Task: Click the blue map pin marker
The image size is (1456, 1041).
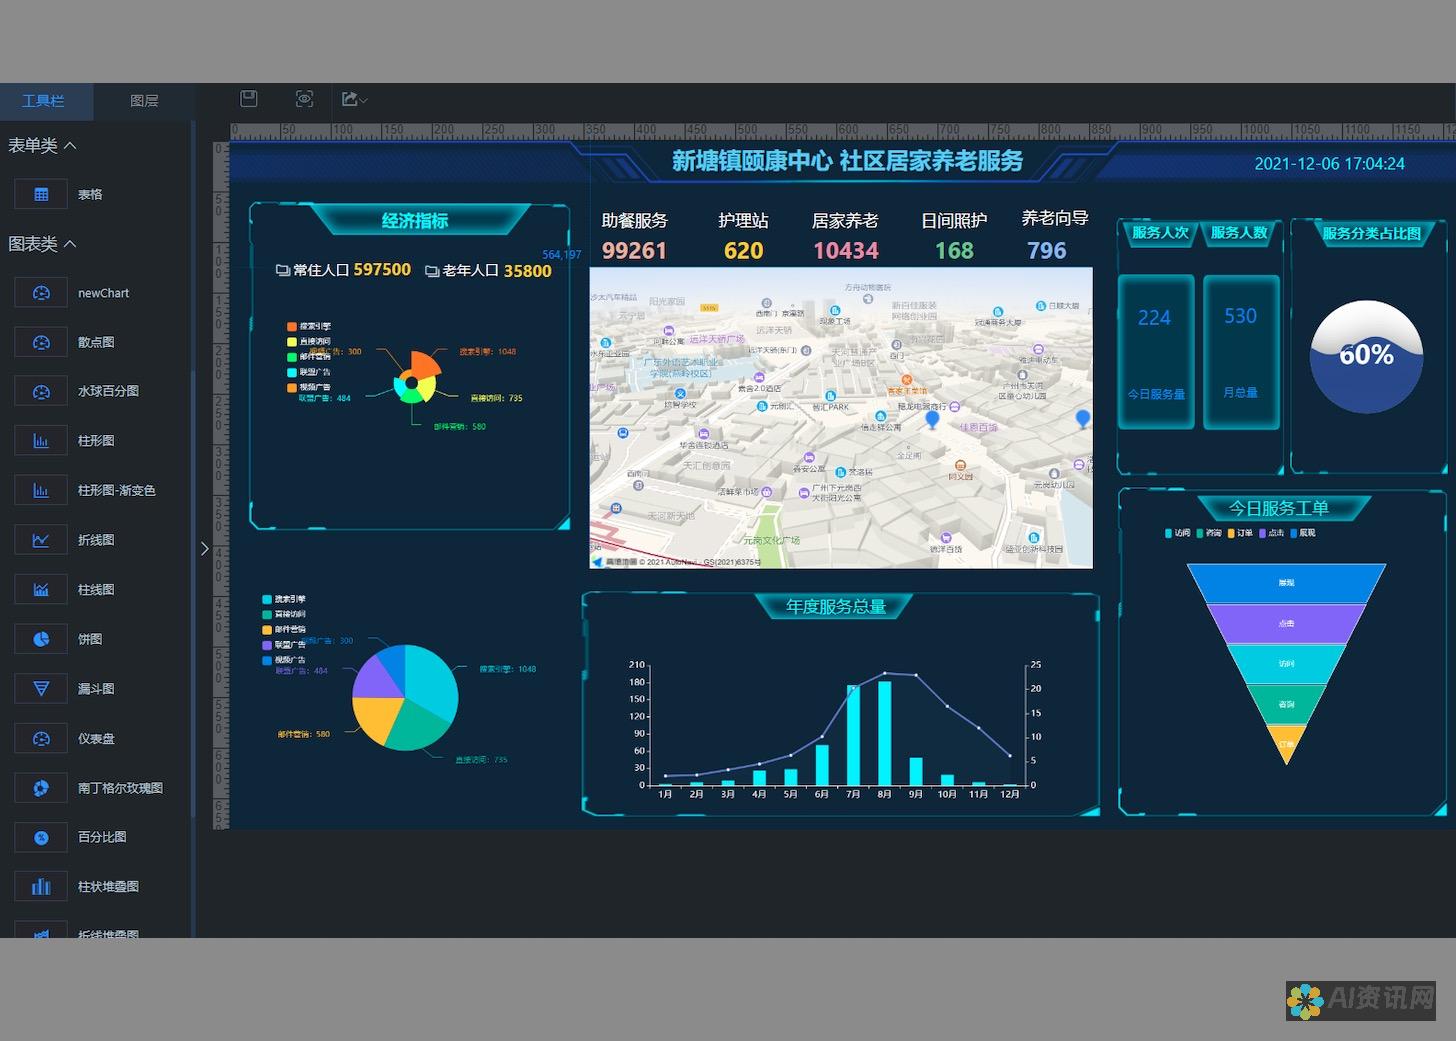Action: pos(932,419)
